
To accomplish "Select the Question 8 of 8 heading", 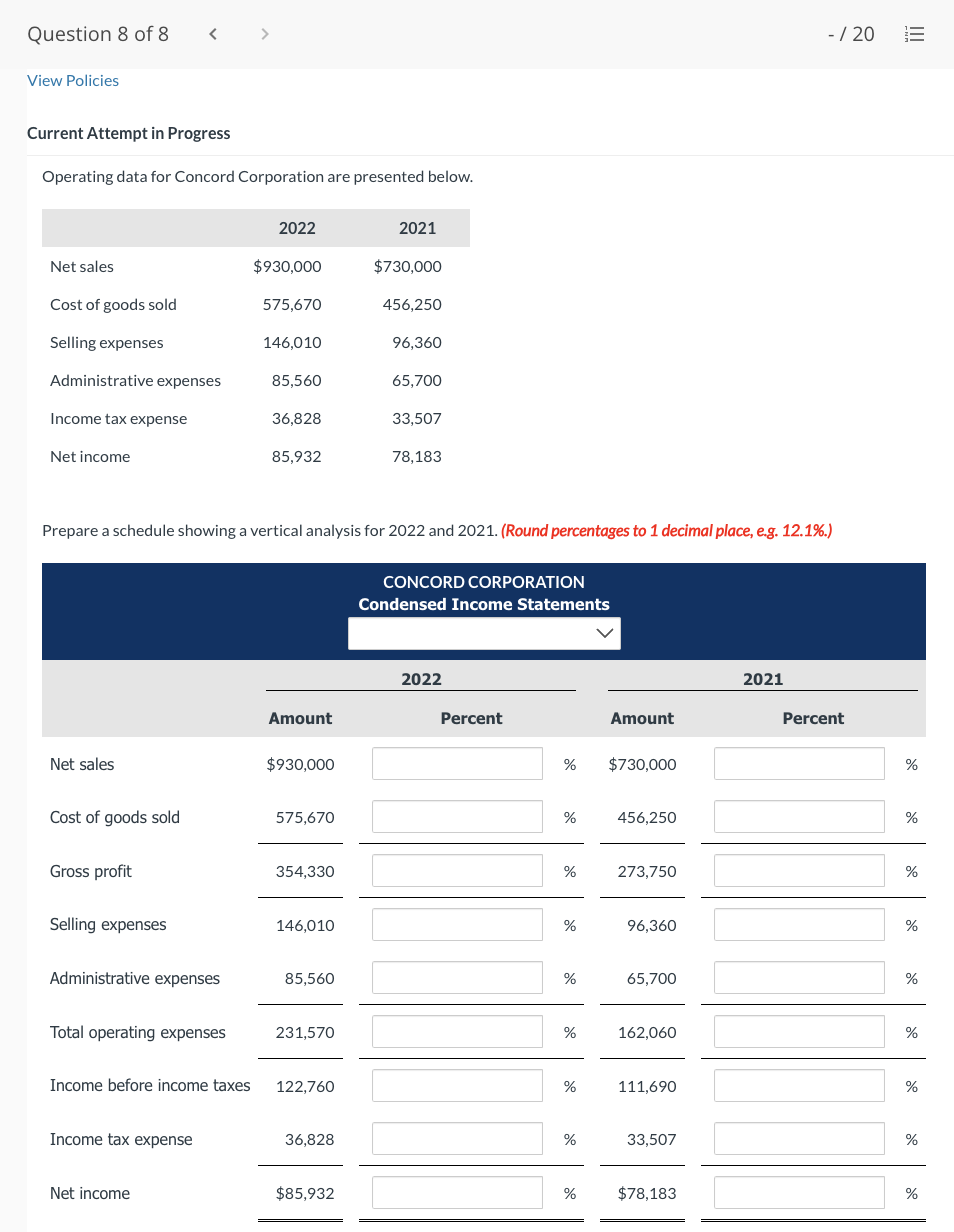I will (x=97, y=33).
